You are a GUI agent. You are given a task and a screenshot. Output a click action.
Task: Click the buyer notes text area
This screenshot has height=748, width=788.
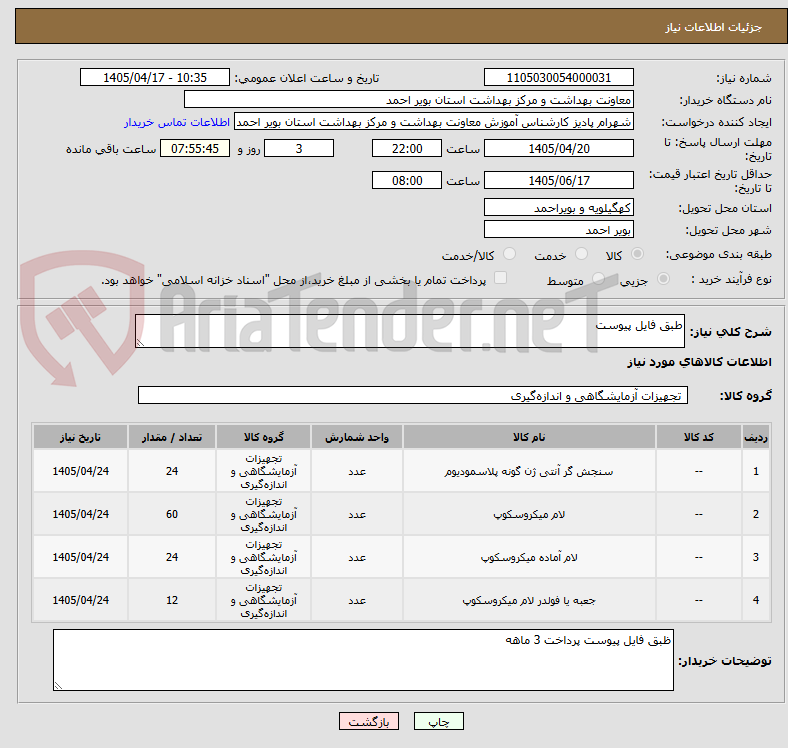363,660
